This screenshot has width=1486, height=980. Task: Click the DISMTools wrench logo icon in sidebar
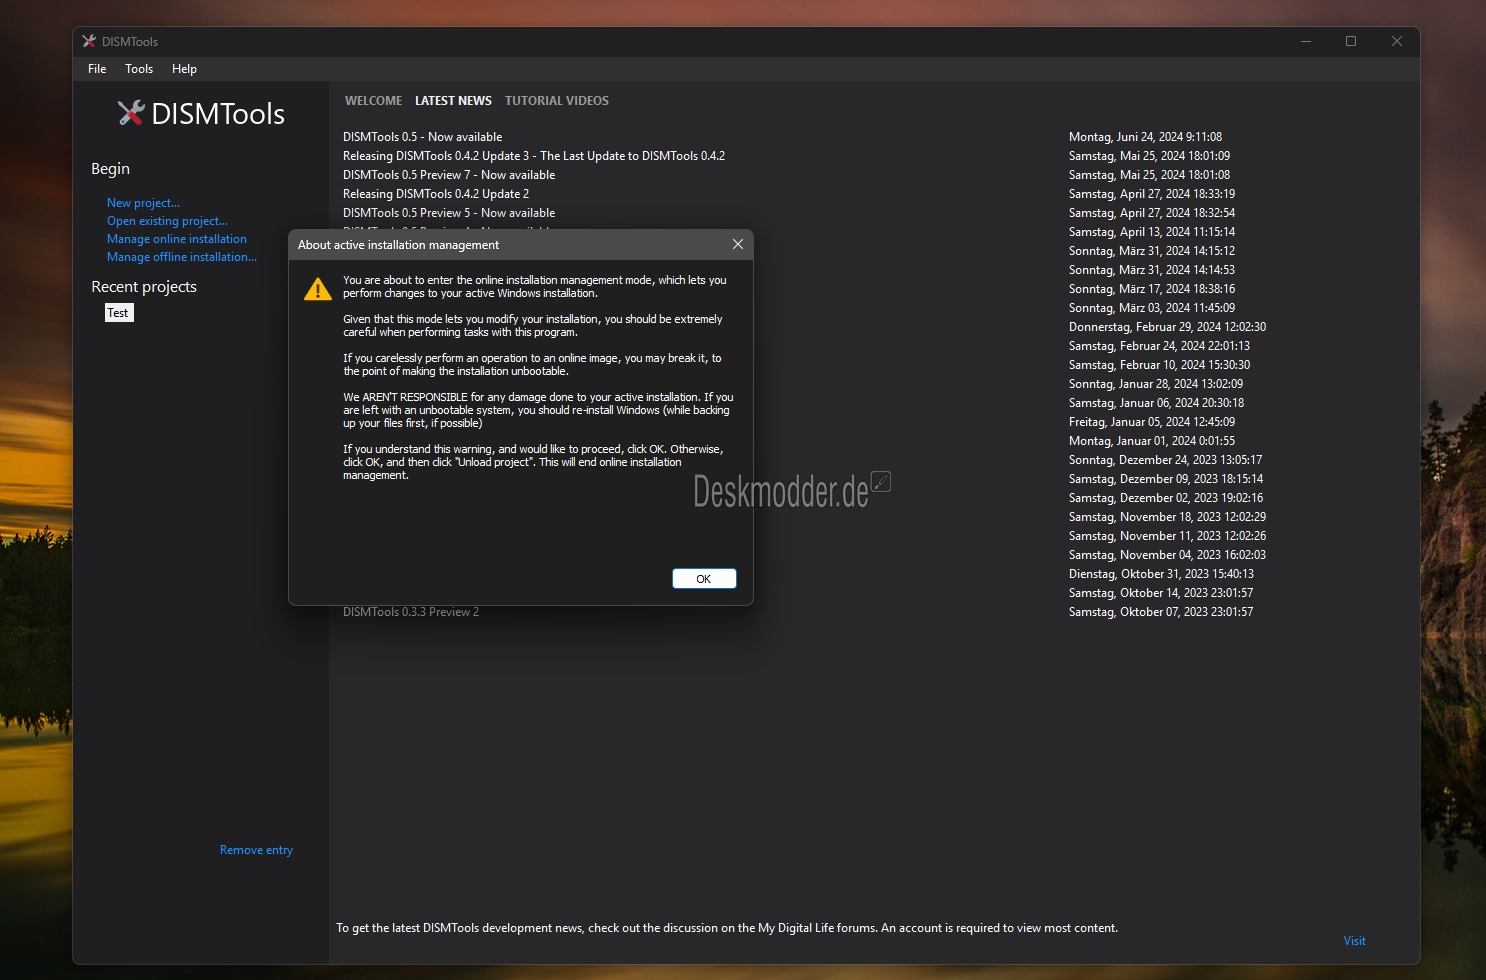click(131, 113)
